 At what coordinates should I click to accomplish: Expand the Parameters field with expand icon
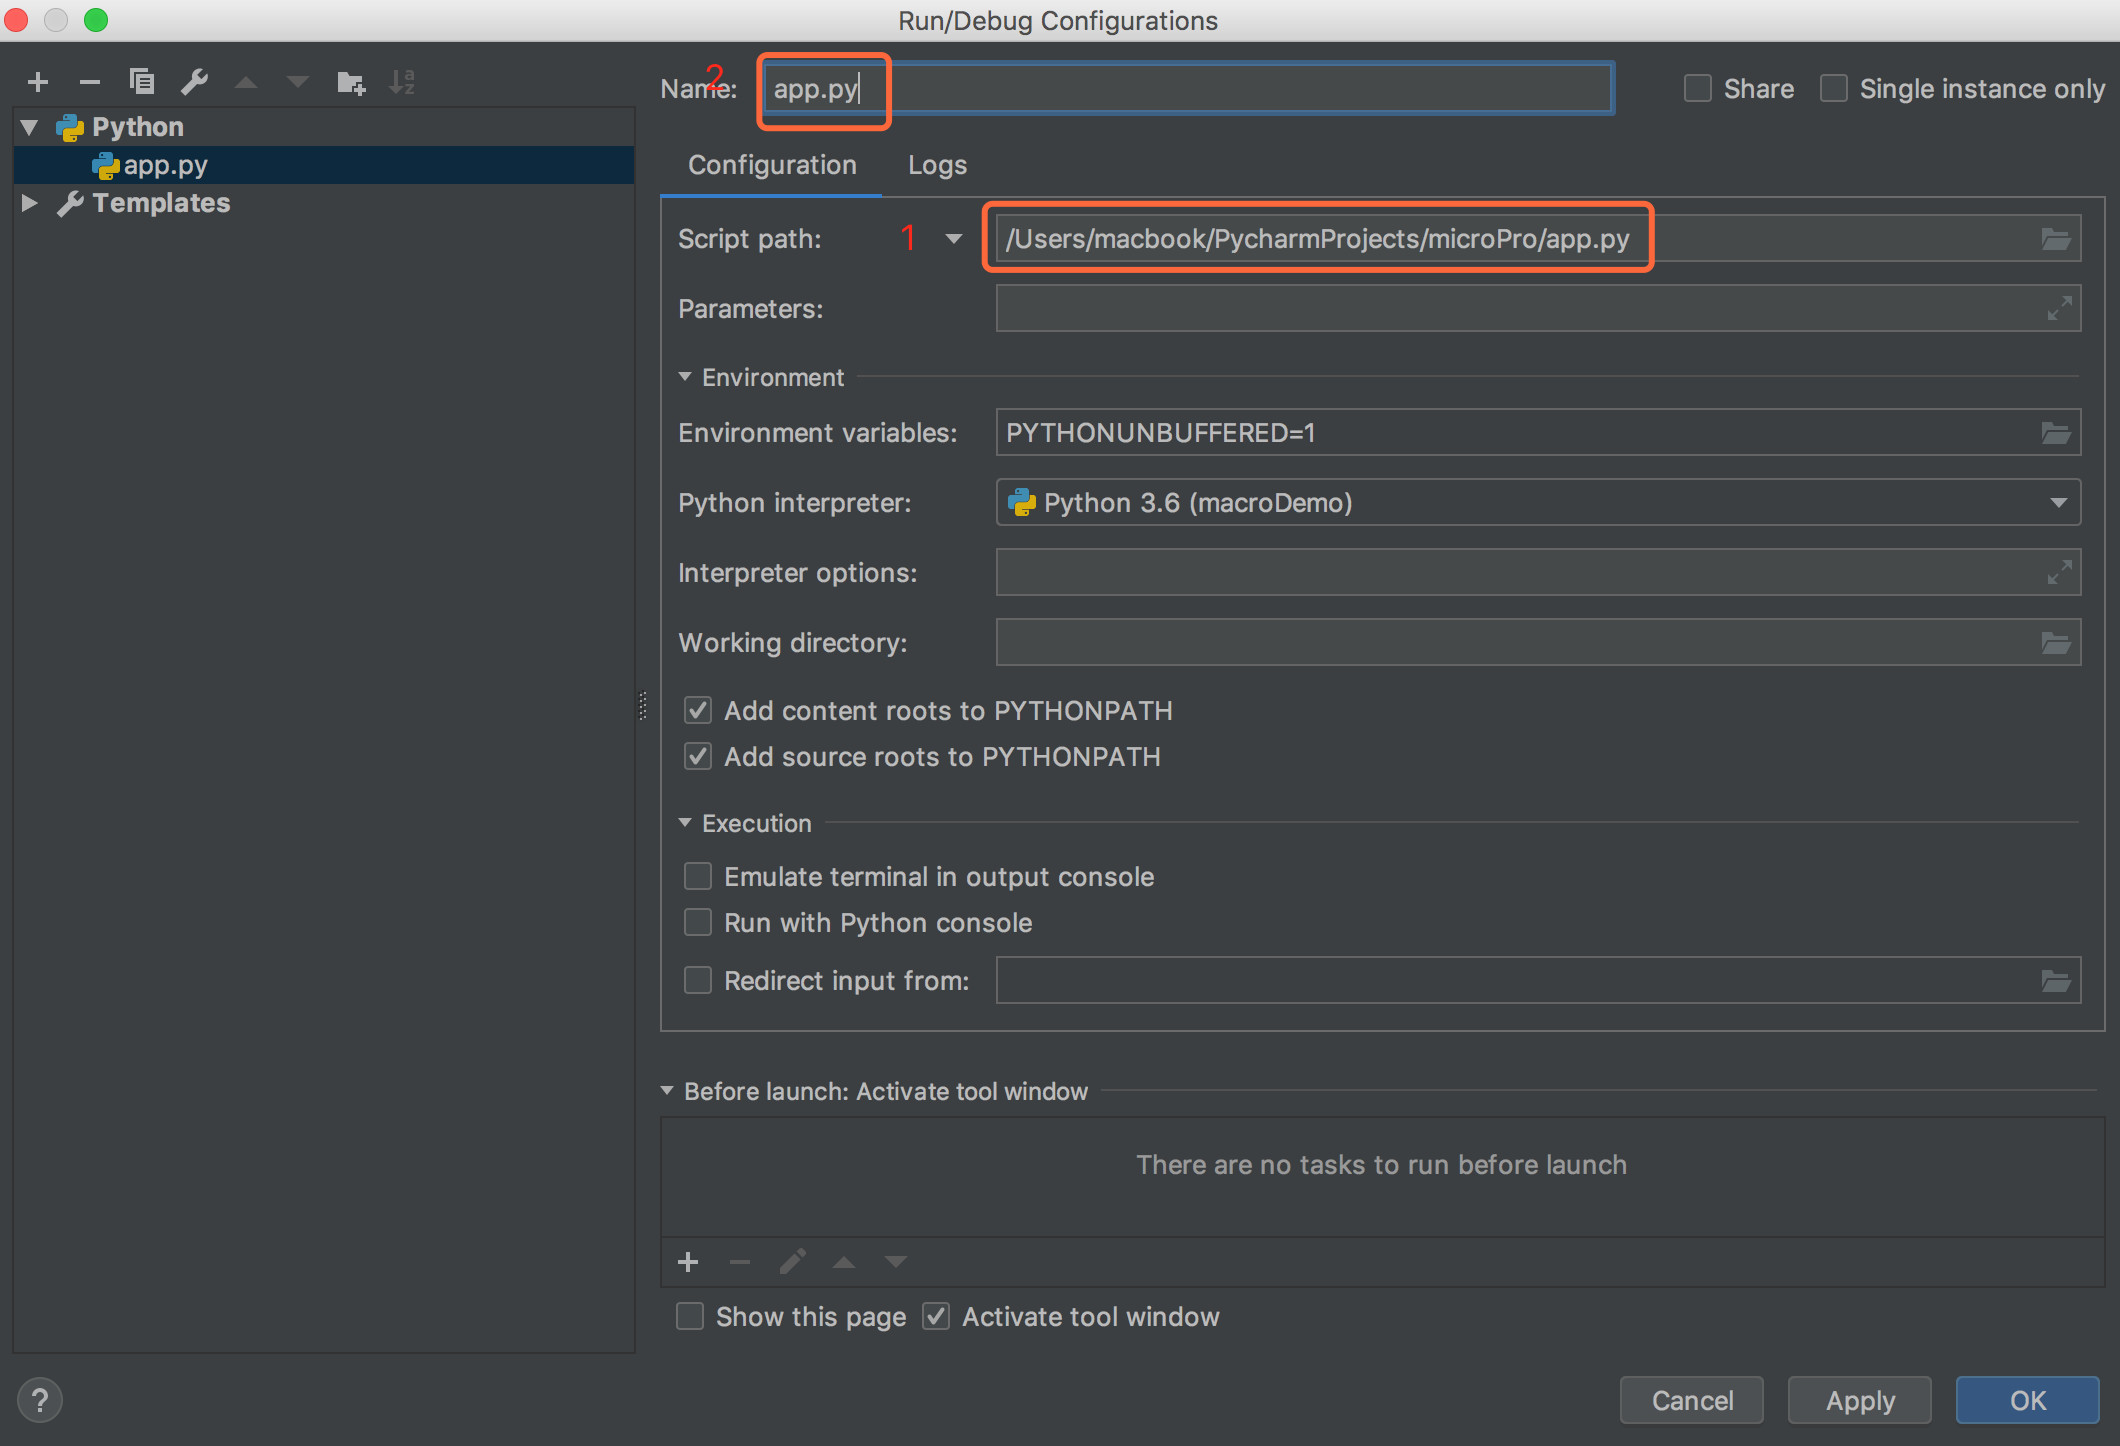2058,309
